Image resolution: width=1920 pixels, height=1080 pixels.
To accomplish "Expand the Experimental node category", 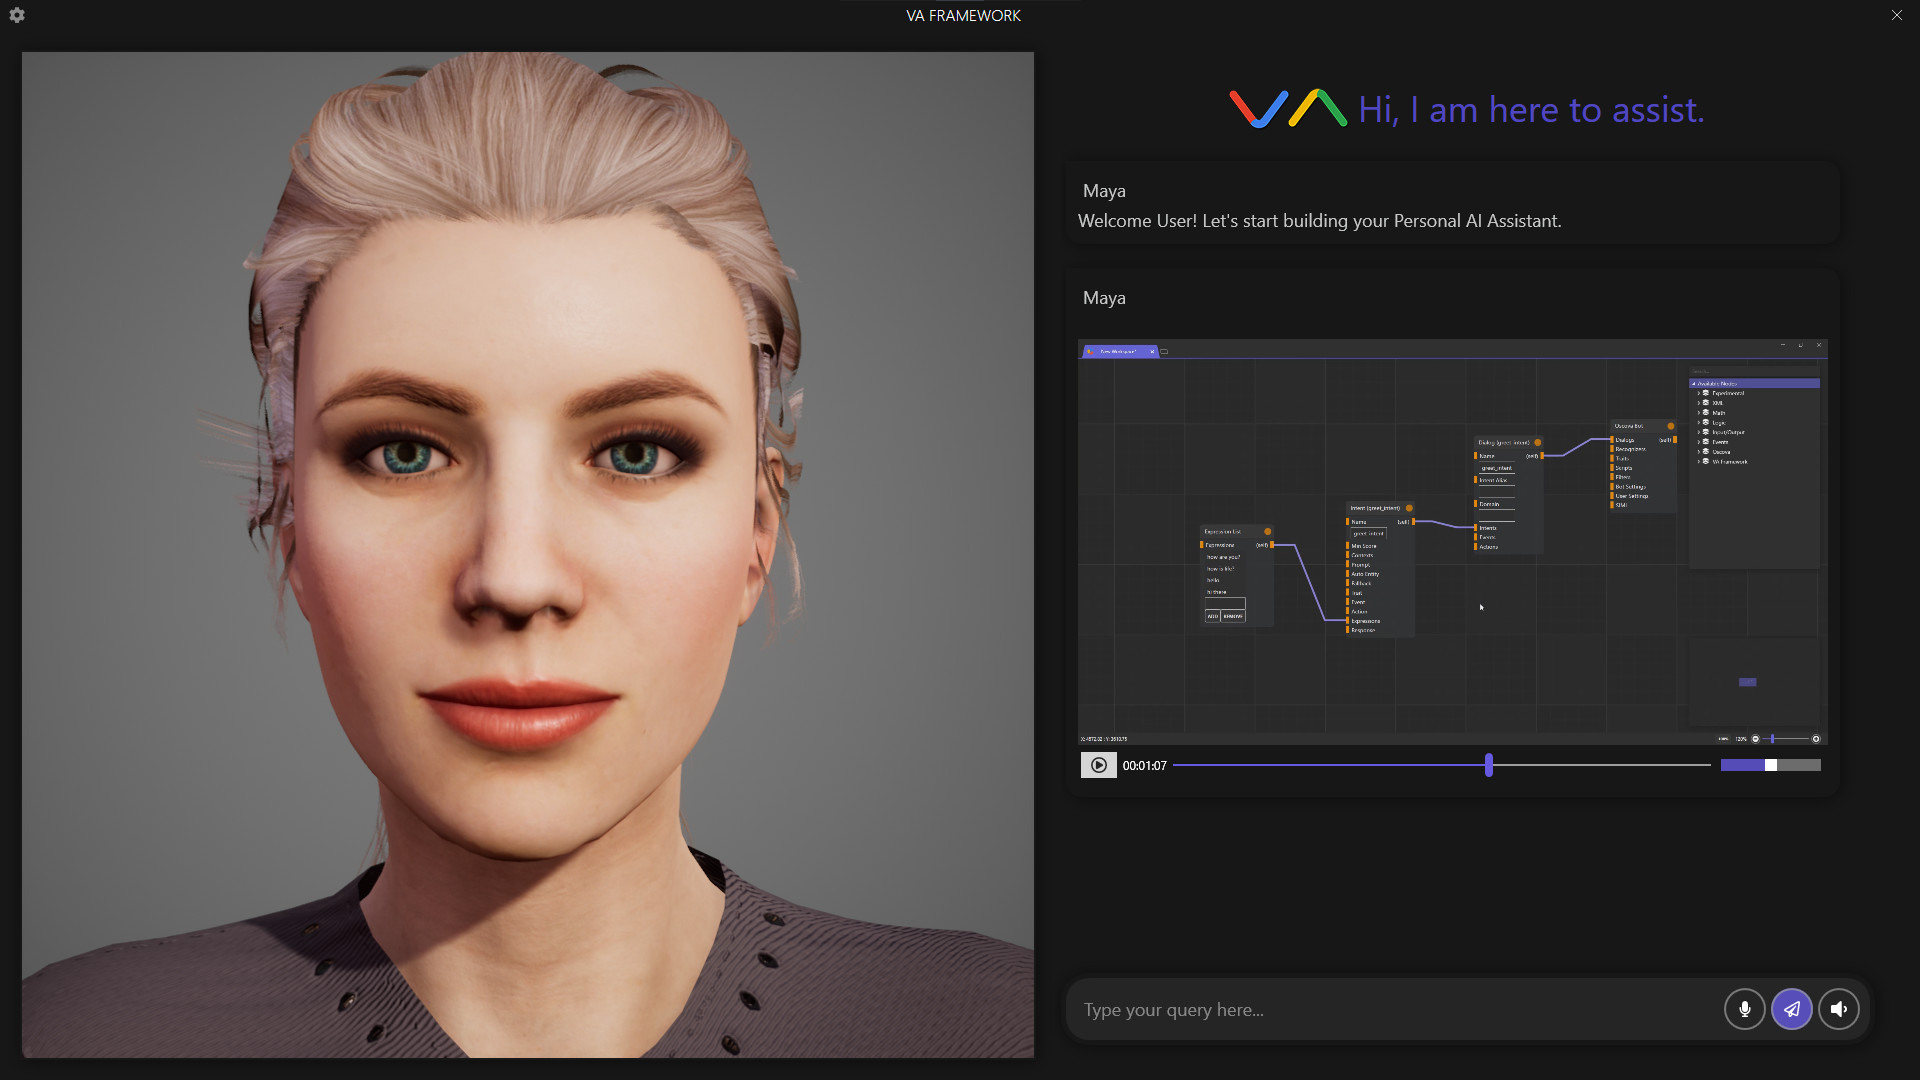I will click(1699, 393).
